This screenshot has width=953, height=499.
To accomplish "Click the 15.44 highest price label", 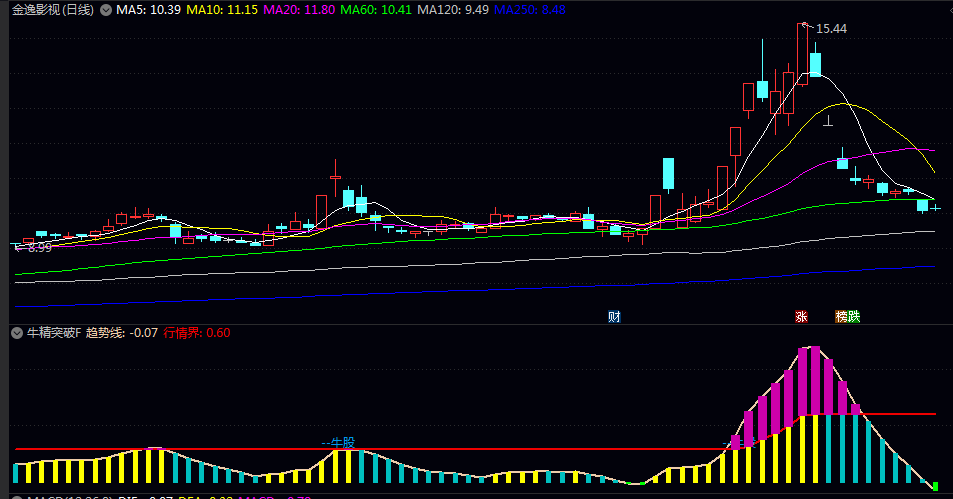I will click(831, 29).
